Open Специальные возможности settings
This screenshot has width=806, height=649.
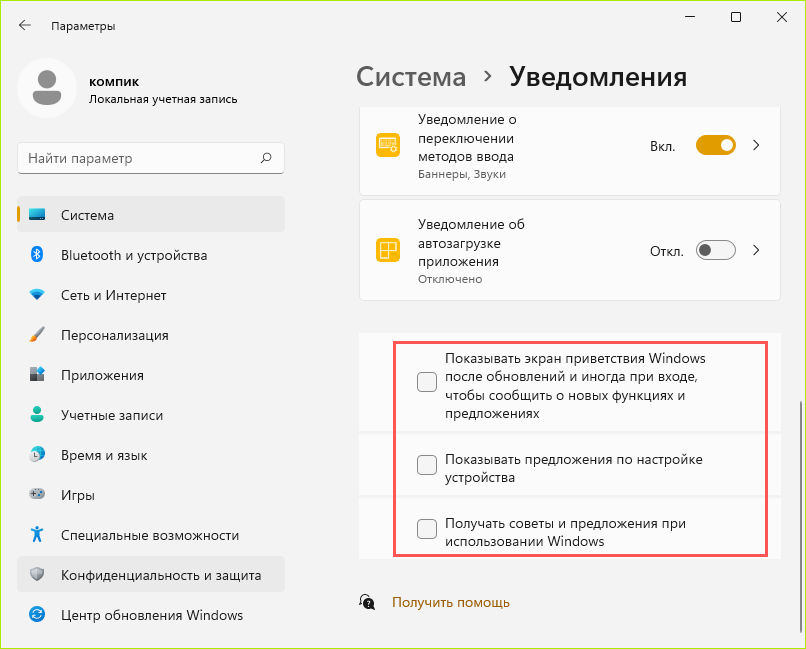tap(151, 534)
